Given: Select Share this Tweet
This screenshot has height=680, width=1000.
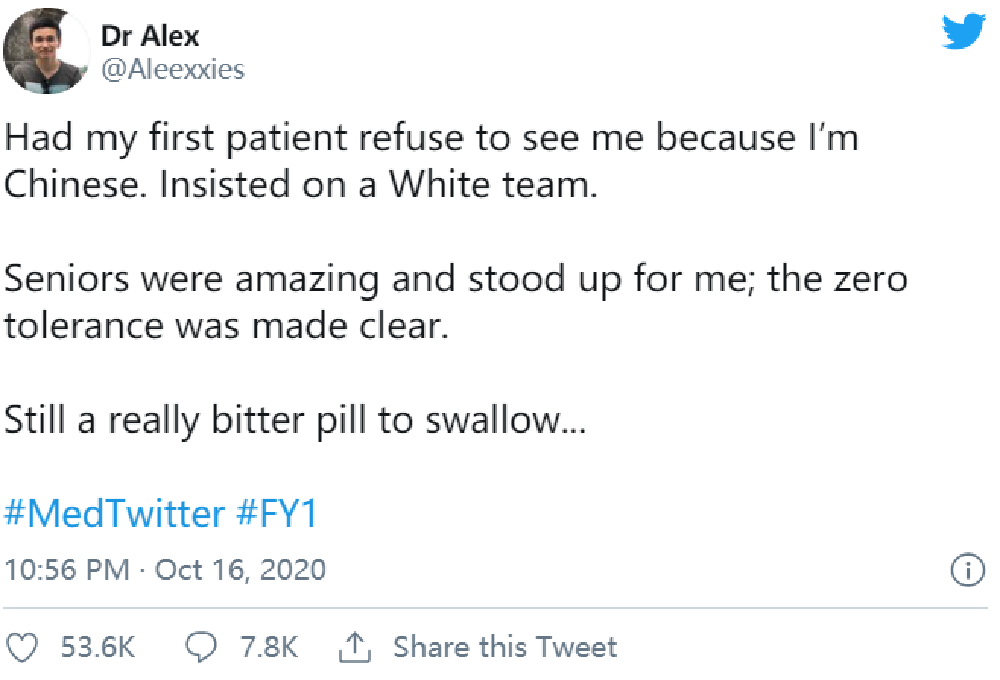Looking at the screenshot, I should (505, 647).
